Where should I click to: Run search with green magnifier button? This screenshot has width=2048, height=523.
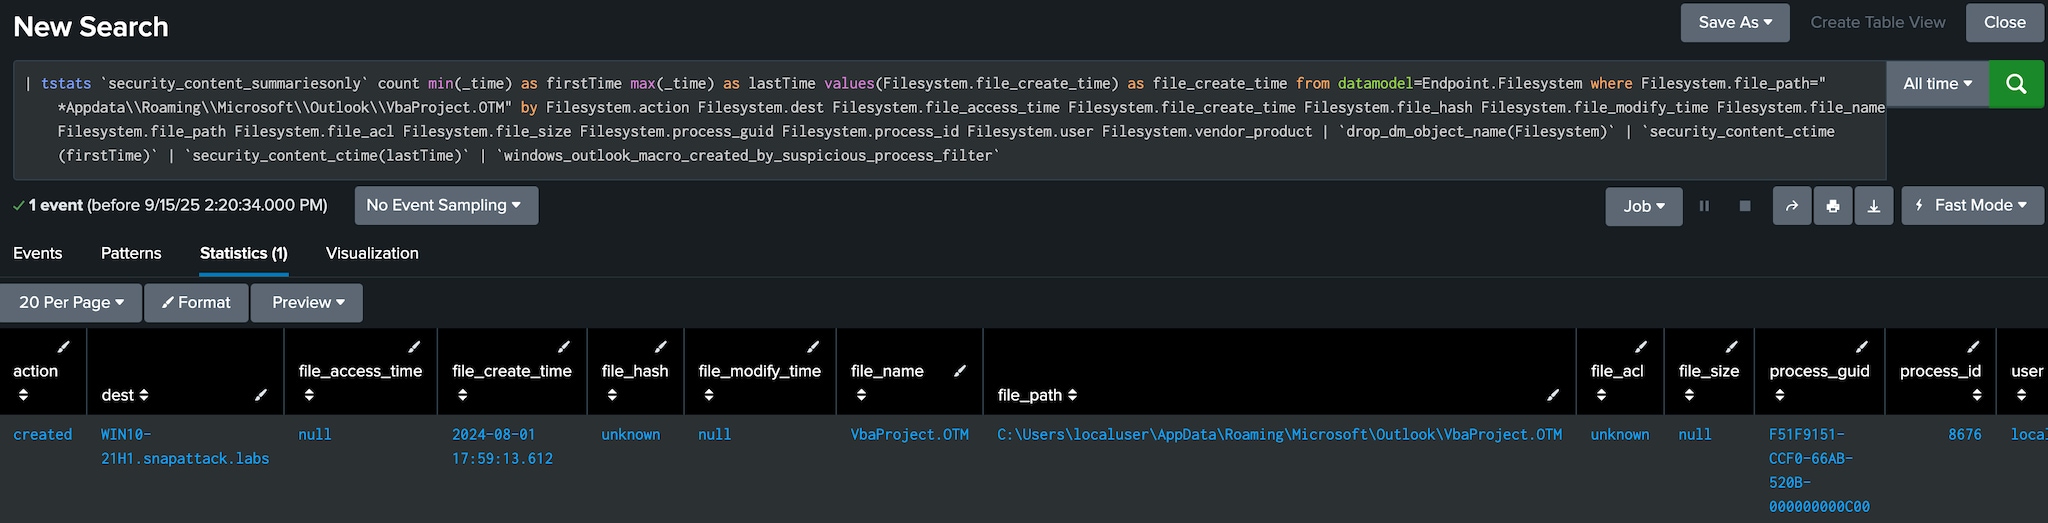coord(2016,84)
